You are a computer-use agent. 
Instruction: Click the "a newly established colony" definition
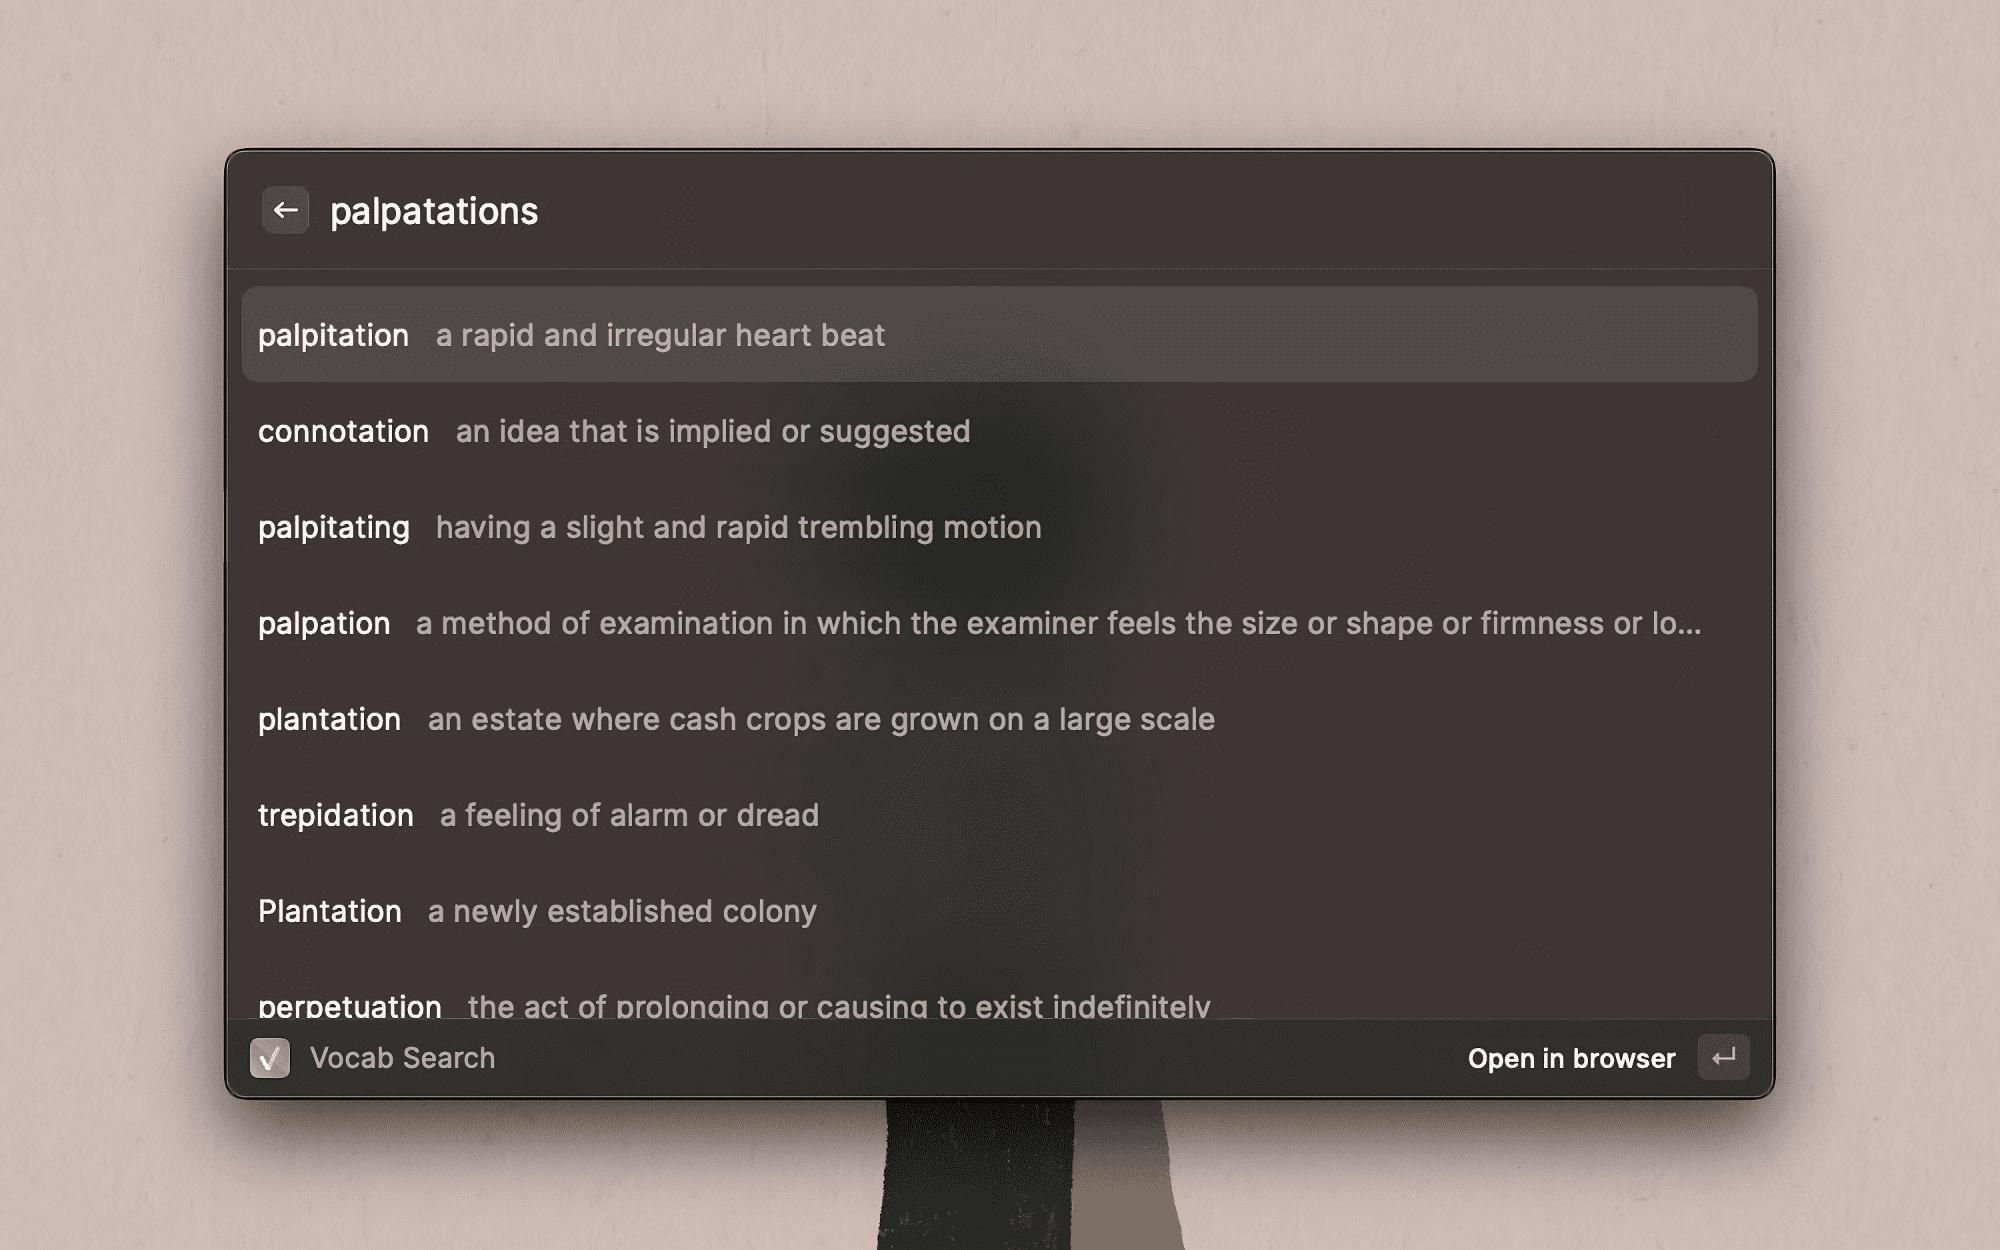click(x=622, y=911)
